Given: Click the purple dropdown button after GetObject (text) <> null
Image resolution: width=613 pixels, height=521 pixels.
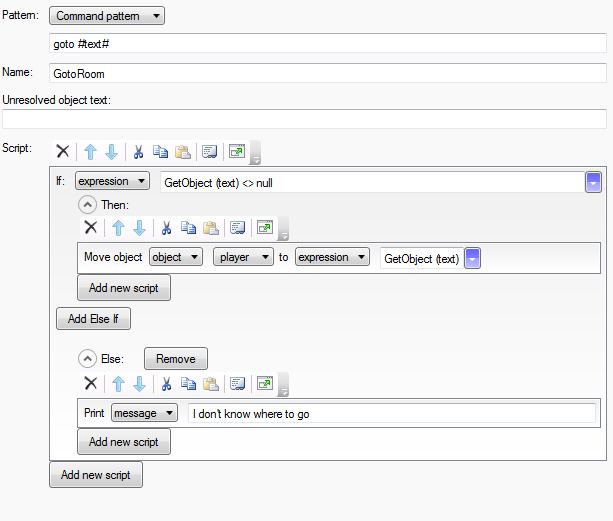Looking at the screenshot, I should [x=593, y=182].
